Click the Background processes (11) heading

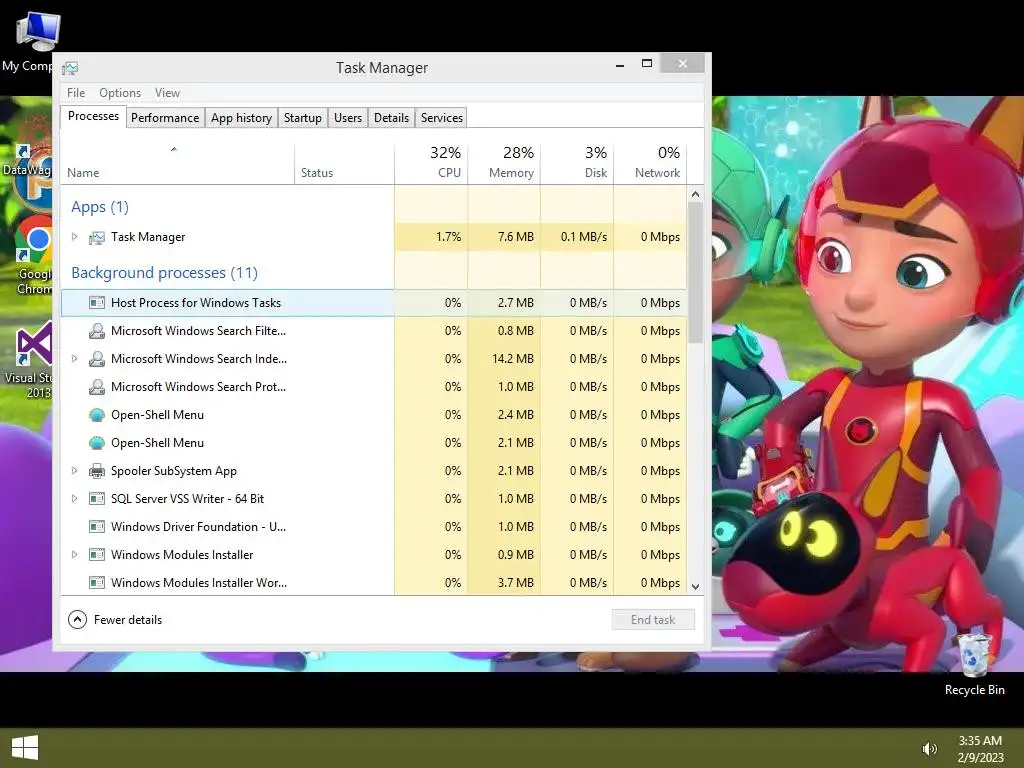tap(165, 273)
